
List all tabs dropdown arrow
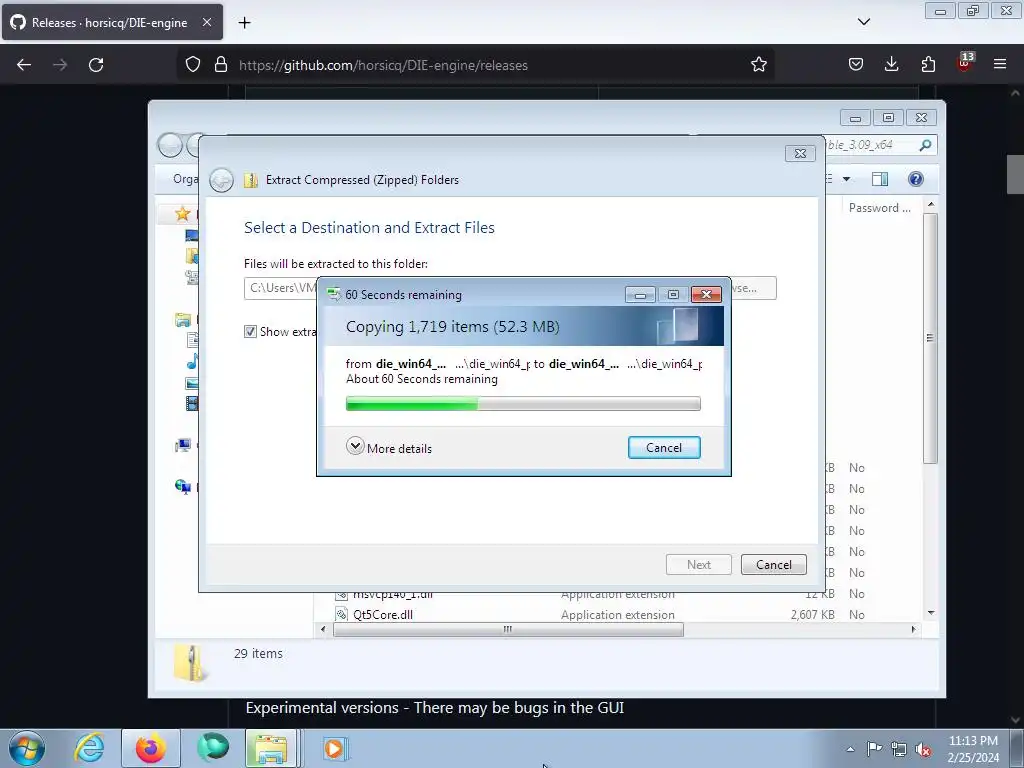(x=863, y=22)
